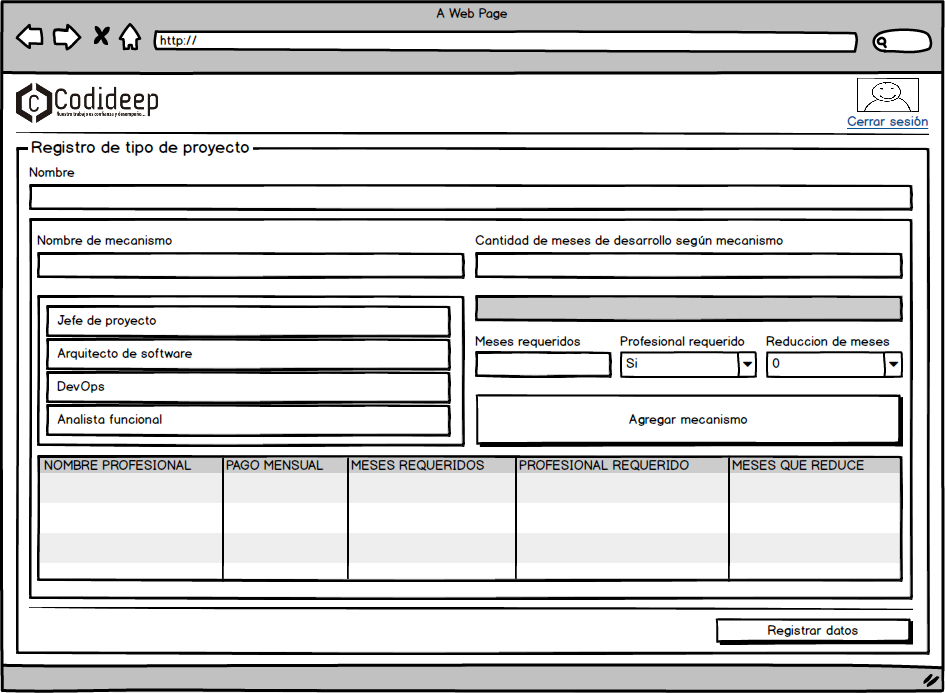Viewport: 945px width, 693px height.
Task: Choose DevOps from the professionals list
Action: coord(248,387)
